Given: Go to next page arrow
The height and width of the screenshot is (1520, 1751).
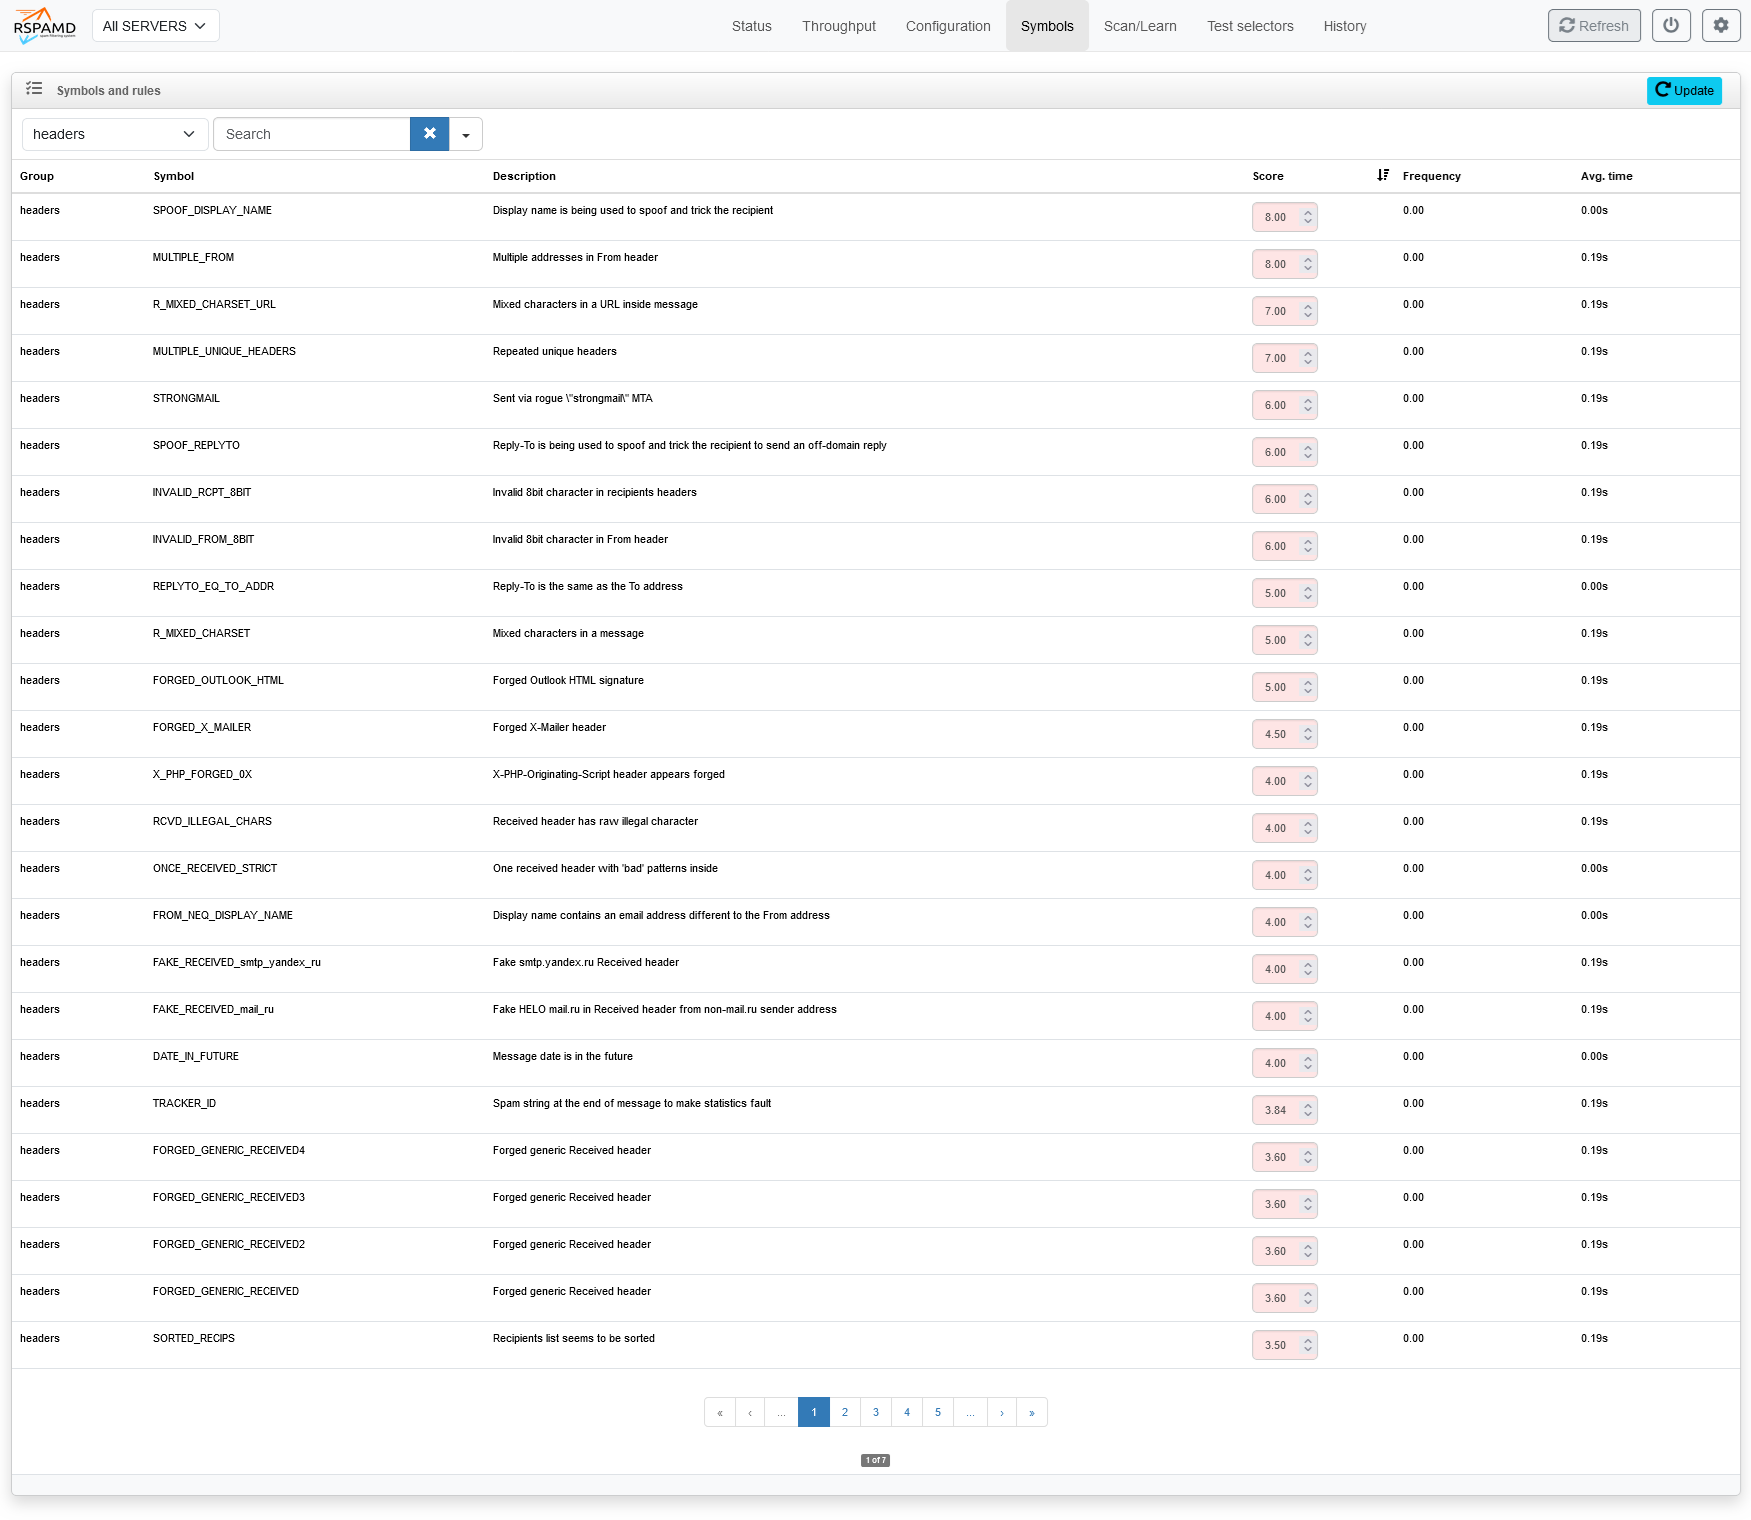Looking at the screenshot, I should pyautogui.click(x=1002, y=1412).
